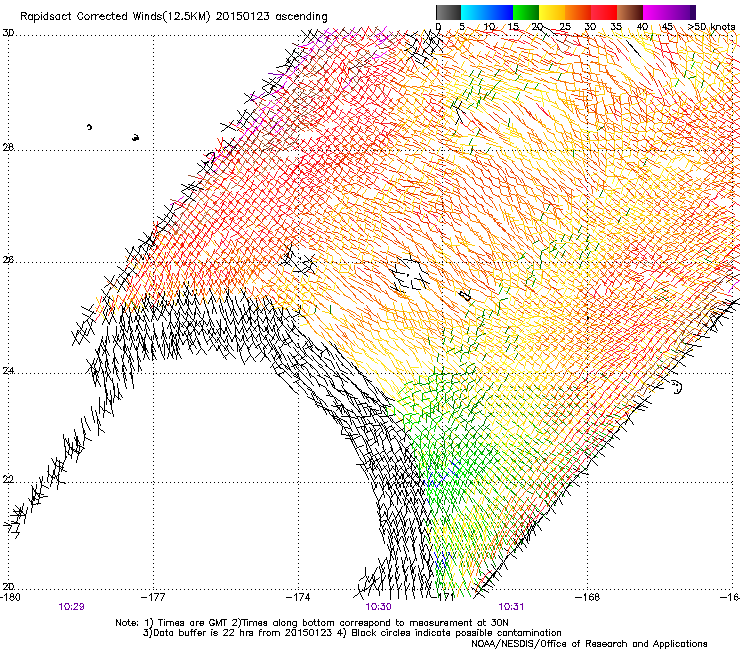740x650 pixels.
Task: Choose the brown 35-40 knots legend segment
Action: point(630,12)
